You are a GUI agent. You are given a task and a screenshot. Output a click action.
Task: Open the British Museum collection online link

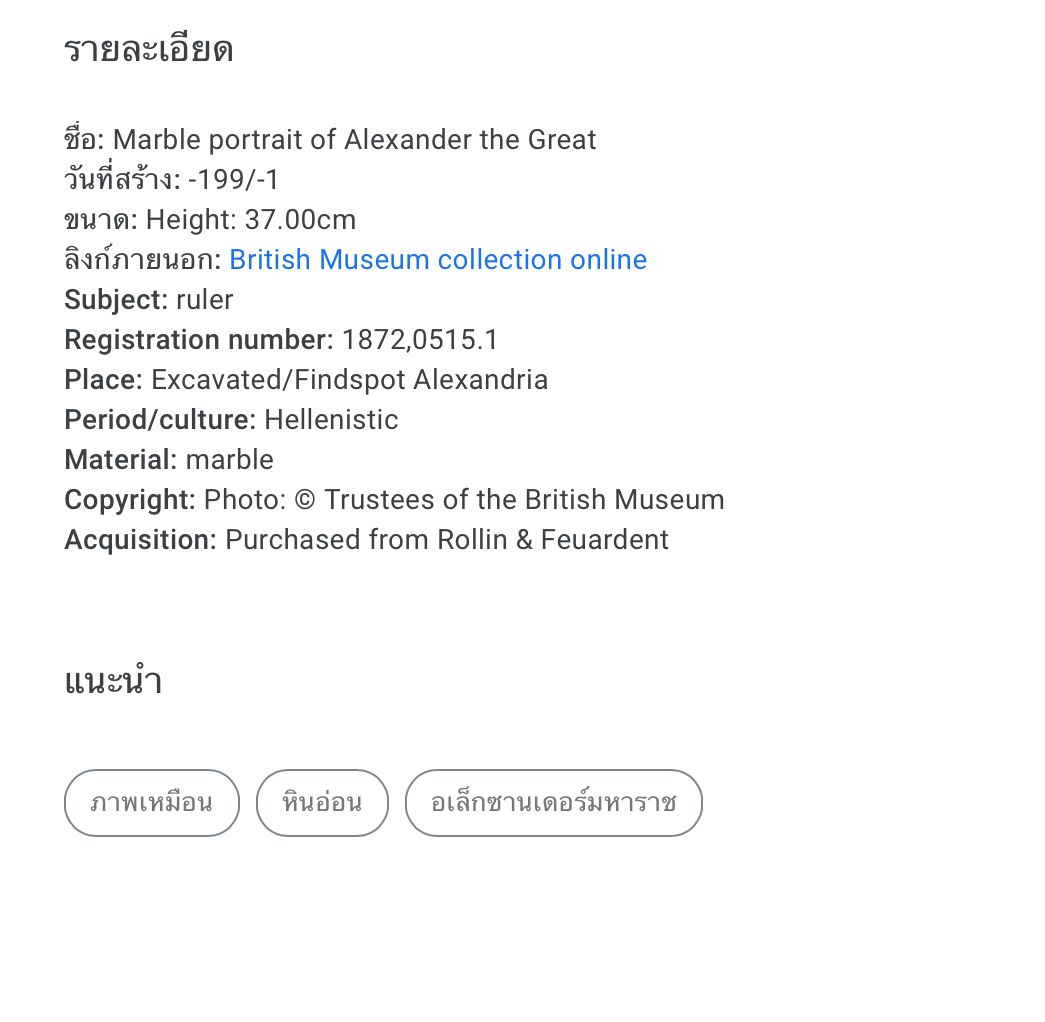point(438,260)
